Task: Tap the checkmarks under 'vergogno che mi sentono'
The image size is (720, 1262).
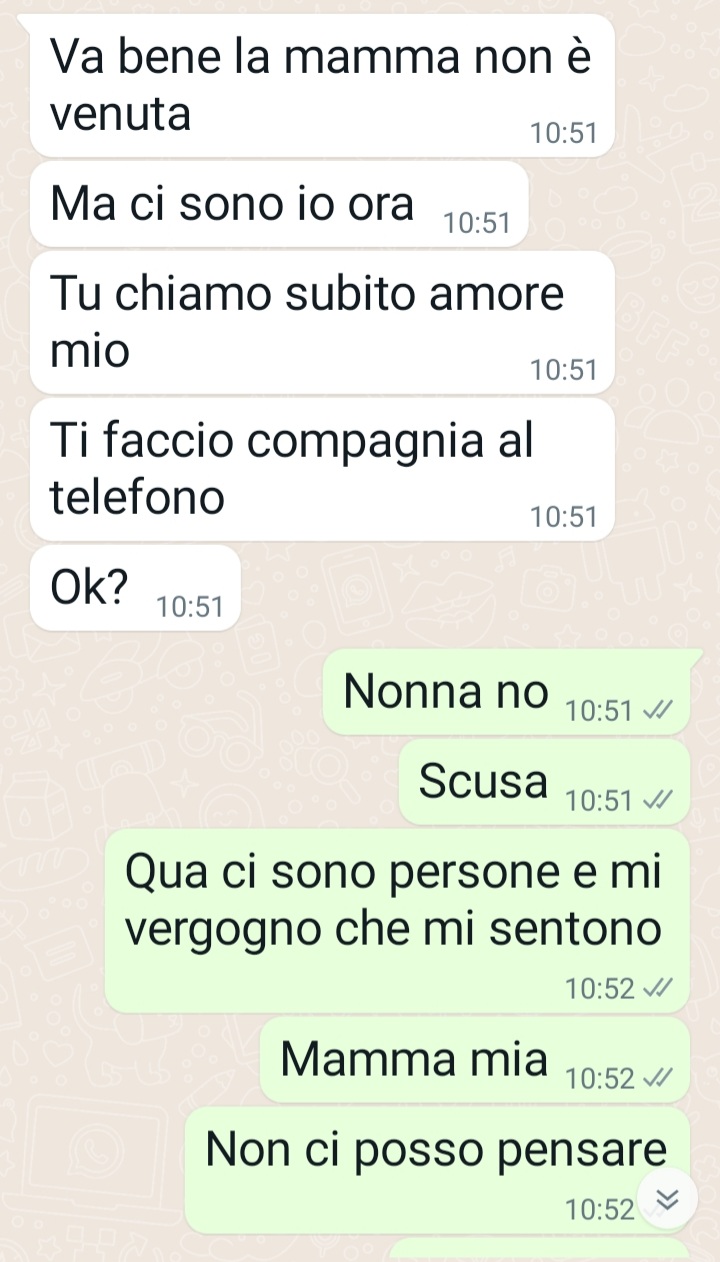Action: coord(657,989)
